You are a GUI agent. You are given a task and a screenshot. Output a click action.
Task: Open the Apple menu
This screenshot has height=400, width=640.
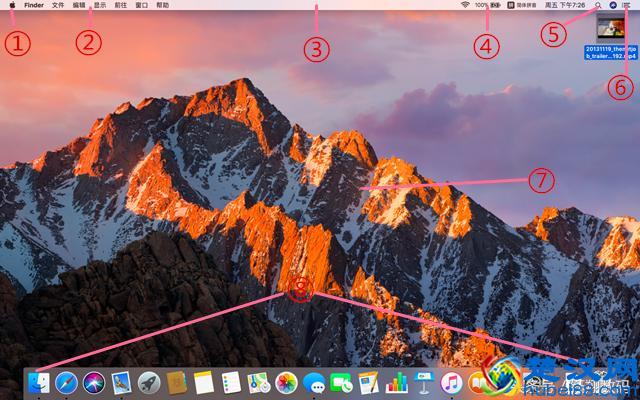coord(12,5)
